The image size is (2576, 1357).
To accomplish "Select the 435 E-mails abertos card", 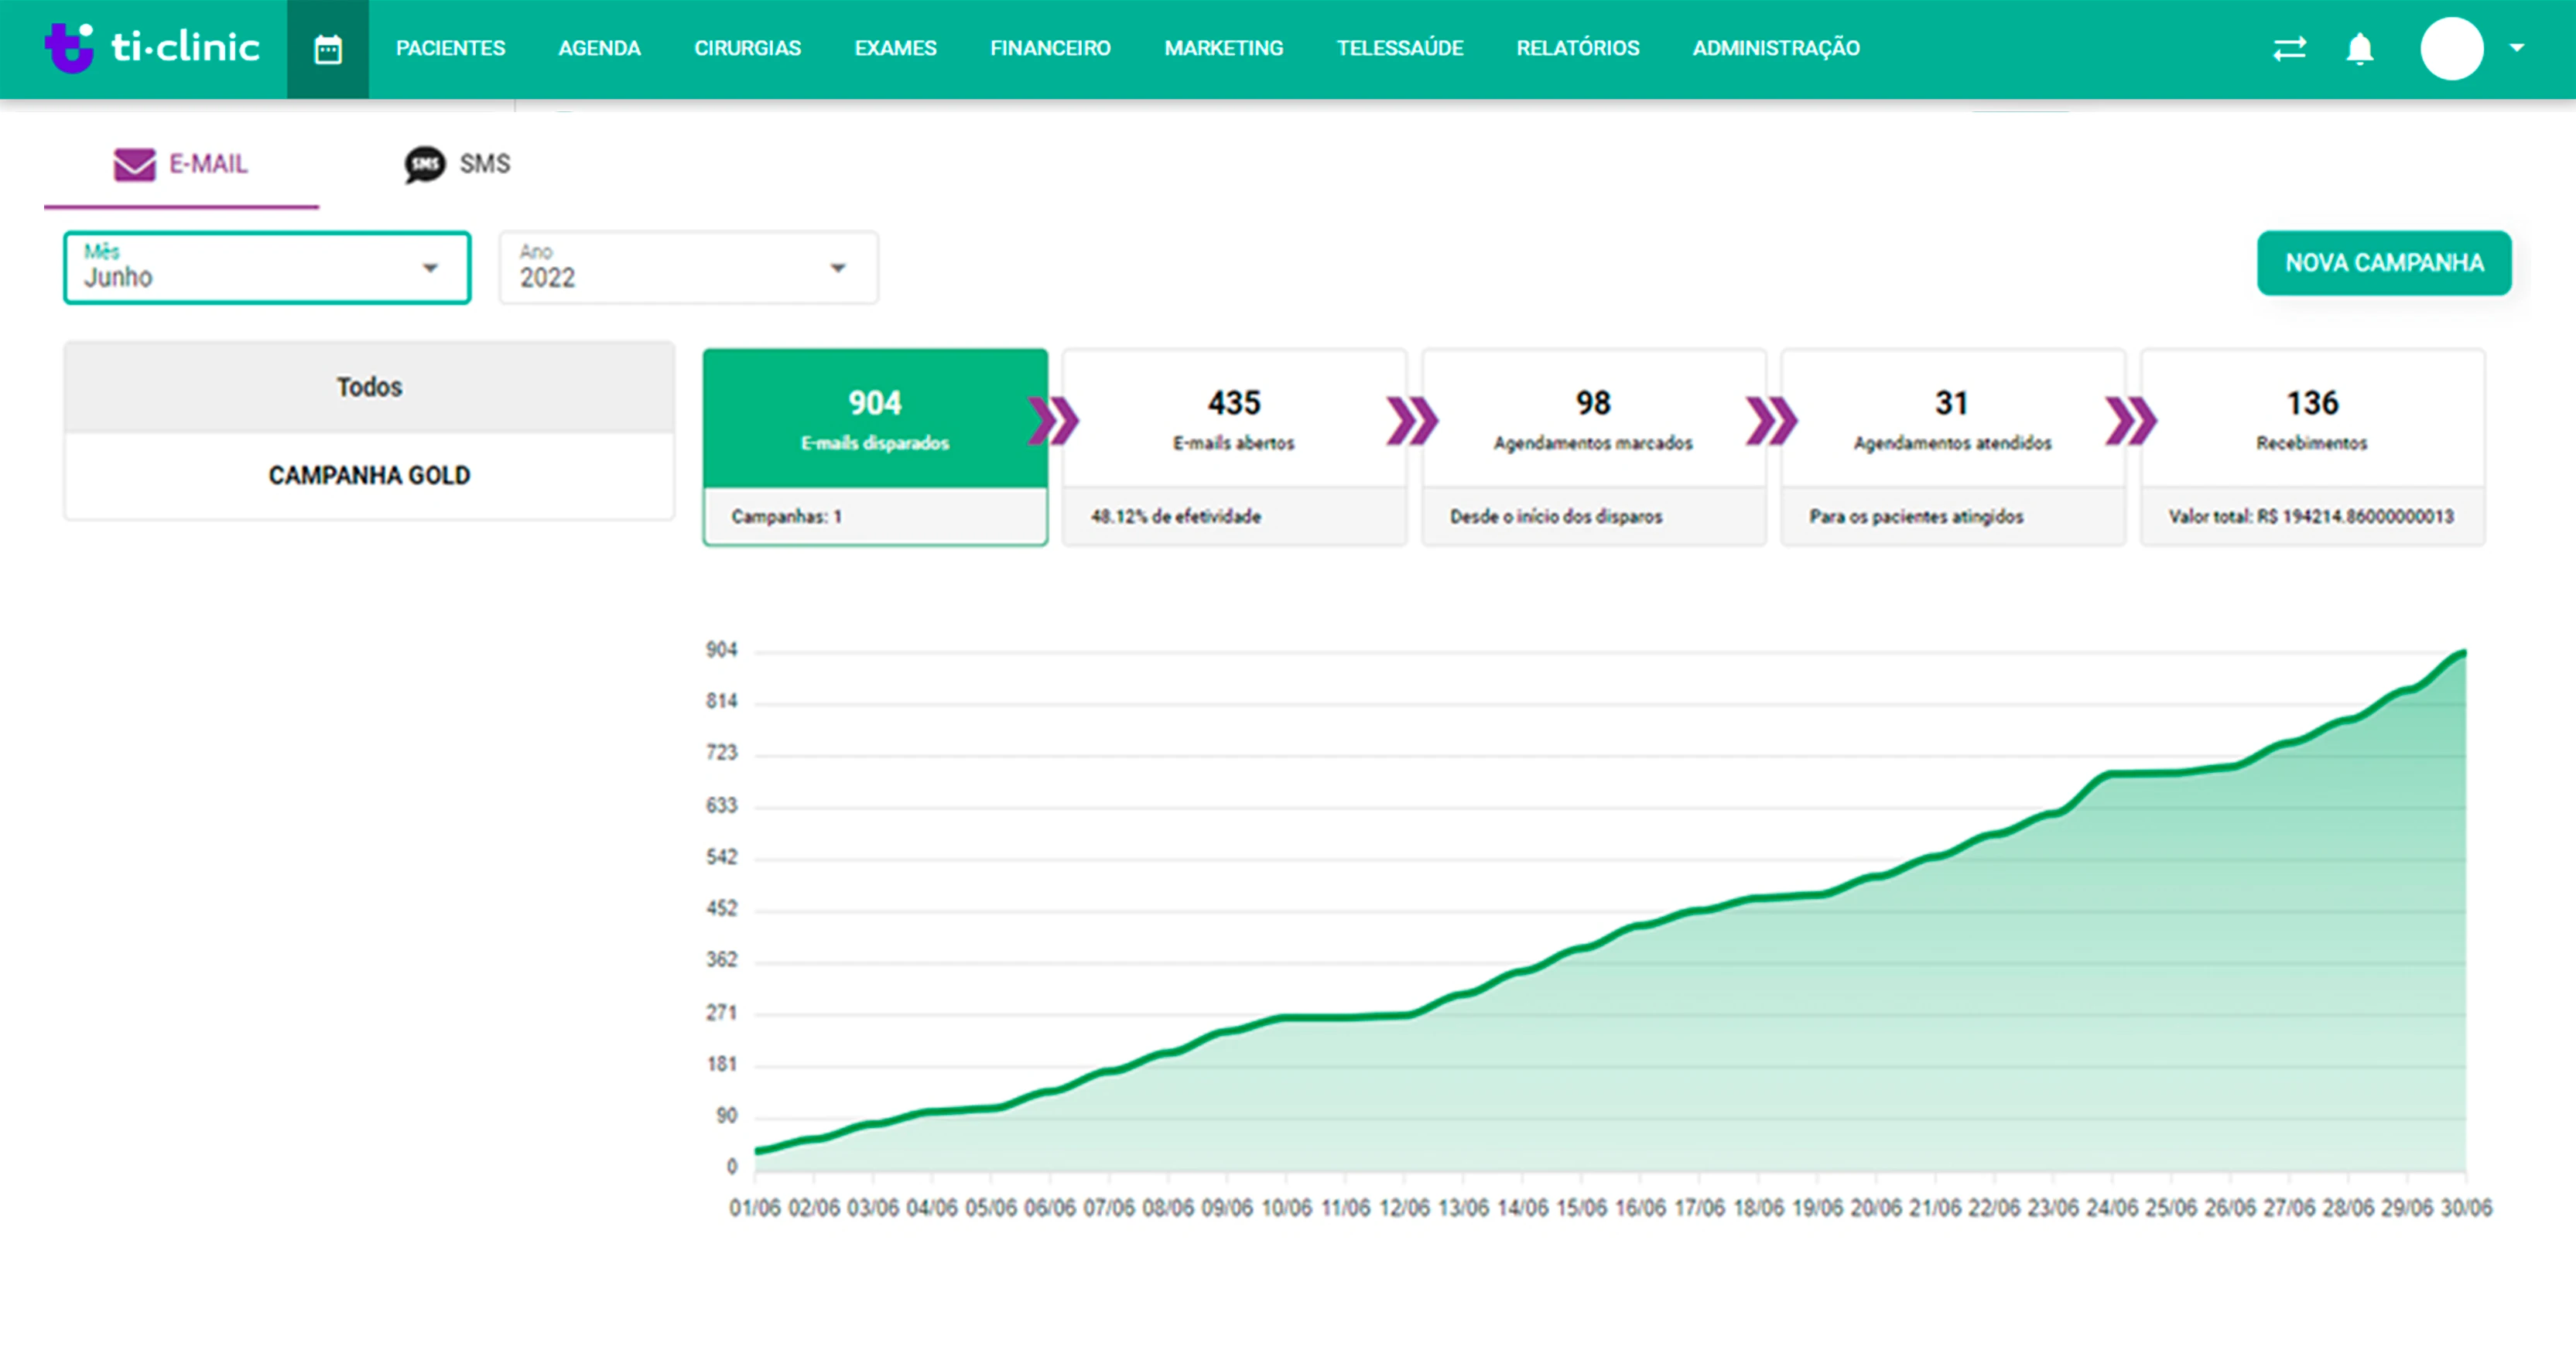I will coord(1234,446).
